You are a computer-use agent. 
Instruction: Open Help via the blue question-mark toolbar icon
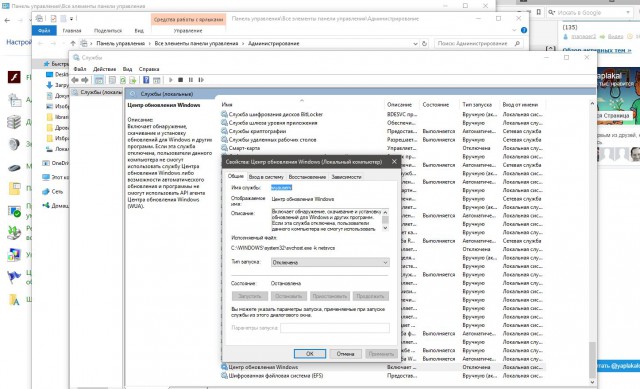point(146,80)
